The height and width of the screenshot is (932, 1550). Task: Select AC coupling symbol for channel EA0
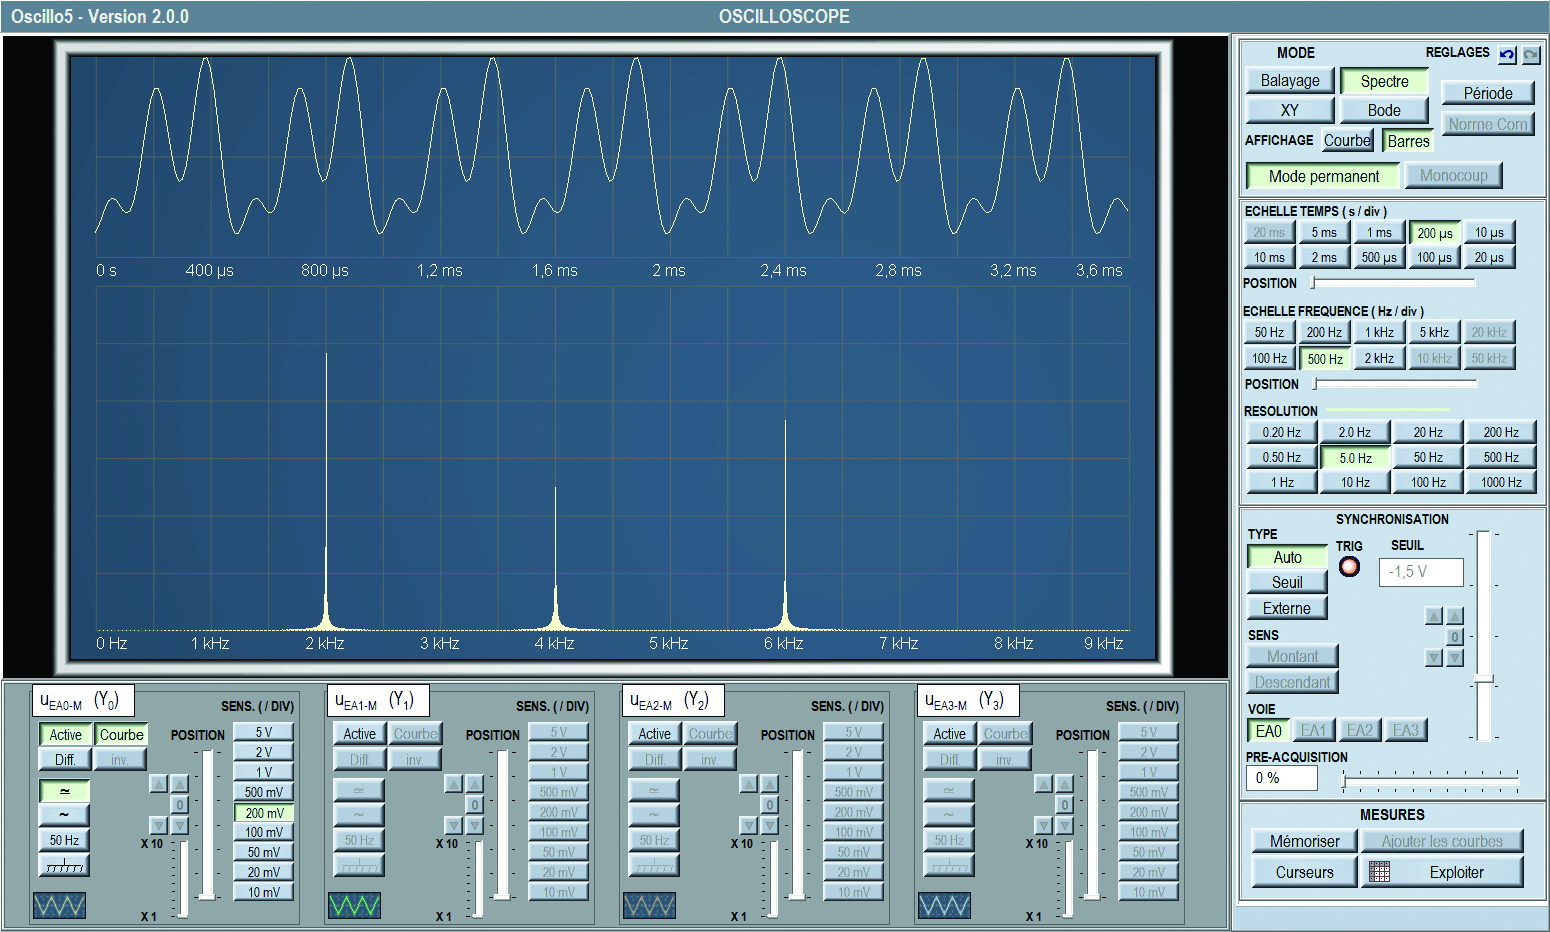(x=64, y=815)
